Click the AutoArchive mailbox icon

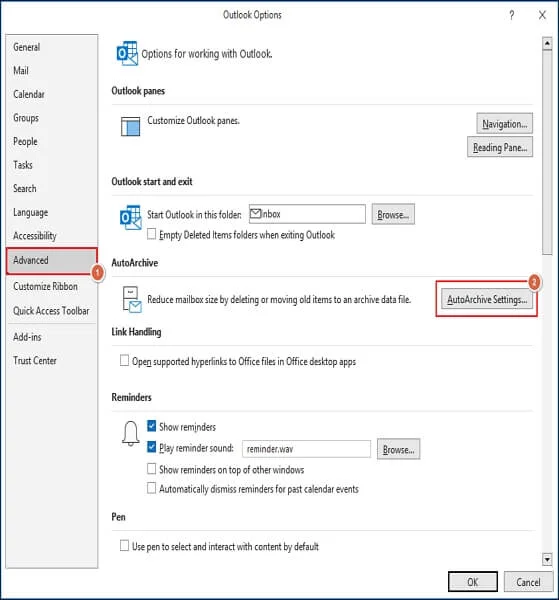(x=132, y=299)
